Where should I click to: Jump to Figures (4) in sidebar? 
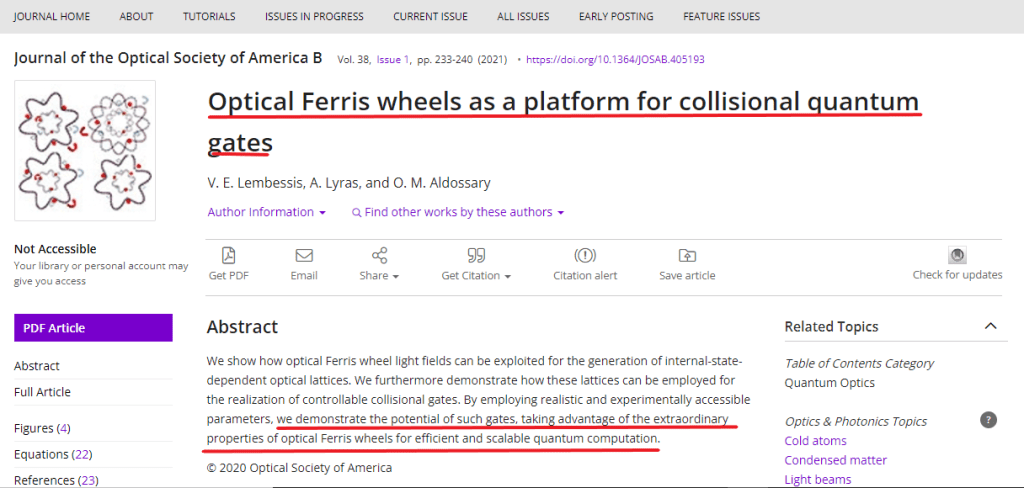(x=42, y=428)
